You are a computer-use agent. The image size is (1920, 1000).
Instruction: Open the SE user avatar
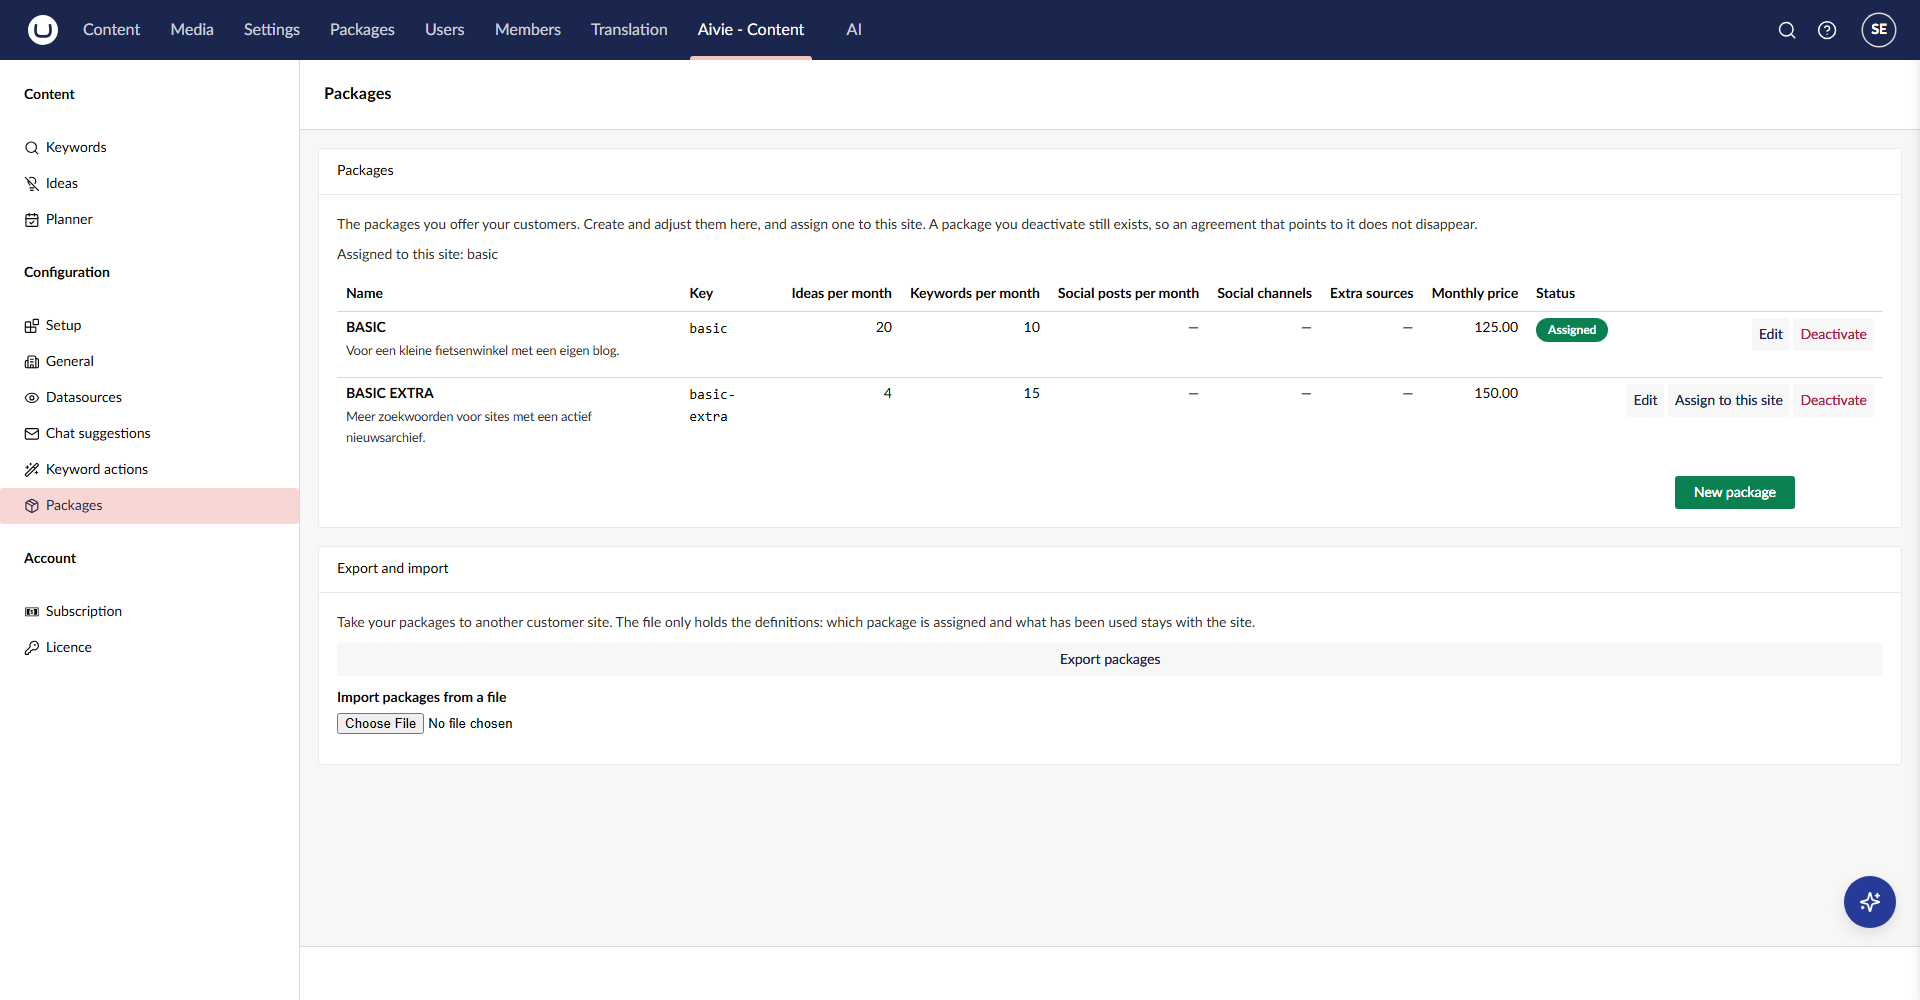(x=1879, y=30)
